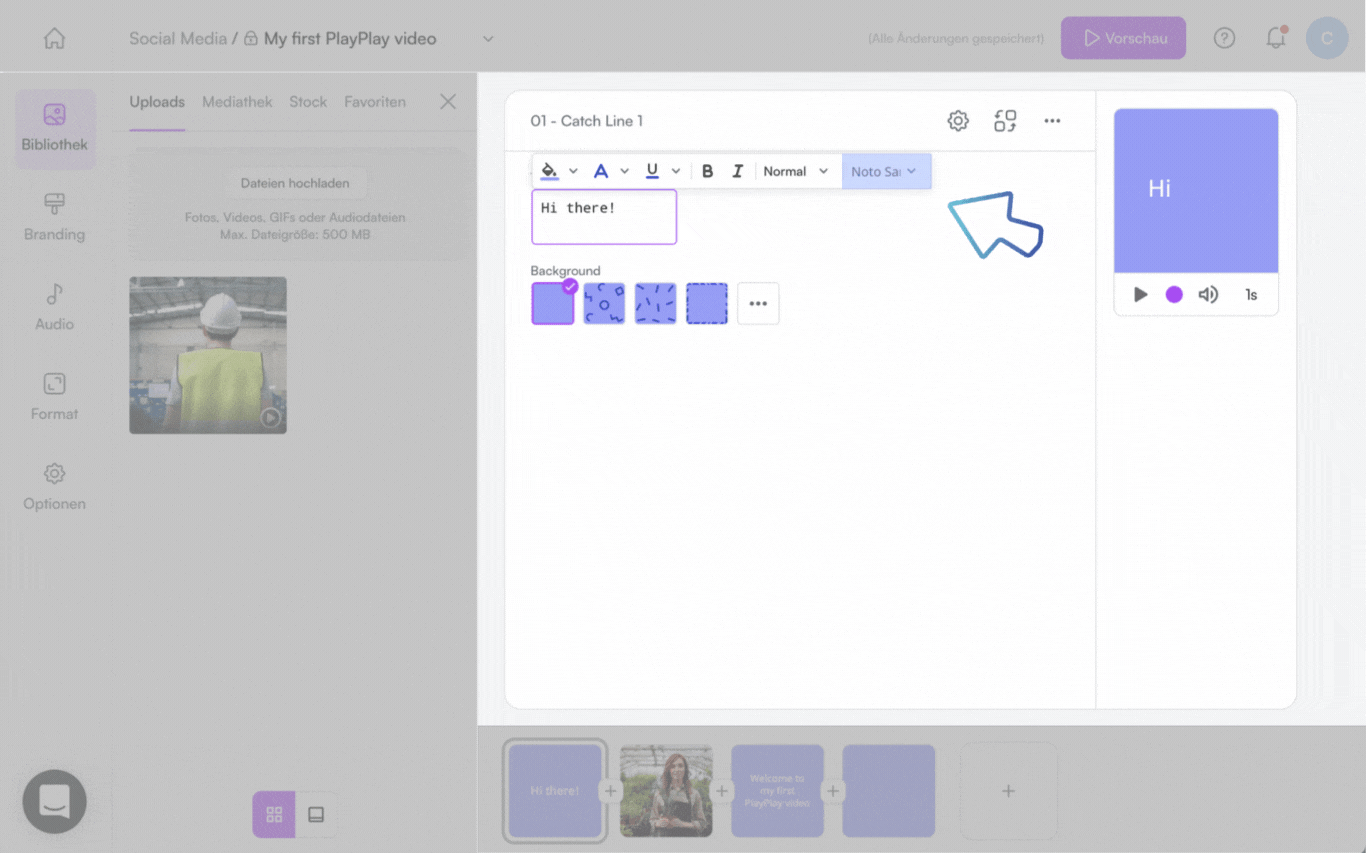Viewport: 1366px width, 853px height.
Task: Open the notifications bell
Action: [x=1275, y=38]
